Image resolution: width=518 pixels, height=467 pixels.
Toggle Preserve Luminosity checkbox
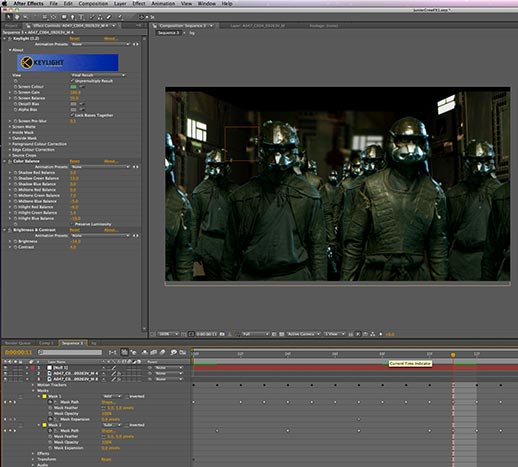pyautogui.click(x=72, y=224)
